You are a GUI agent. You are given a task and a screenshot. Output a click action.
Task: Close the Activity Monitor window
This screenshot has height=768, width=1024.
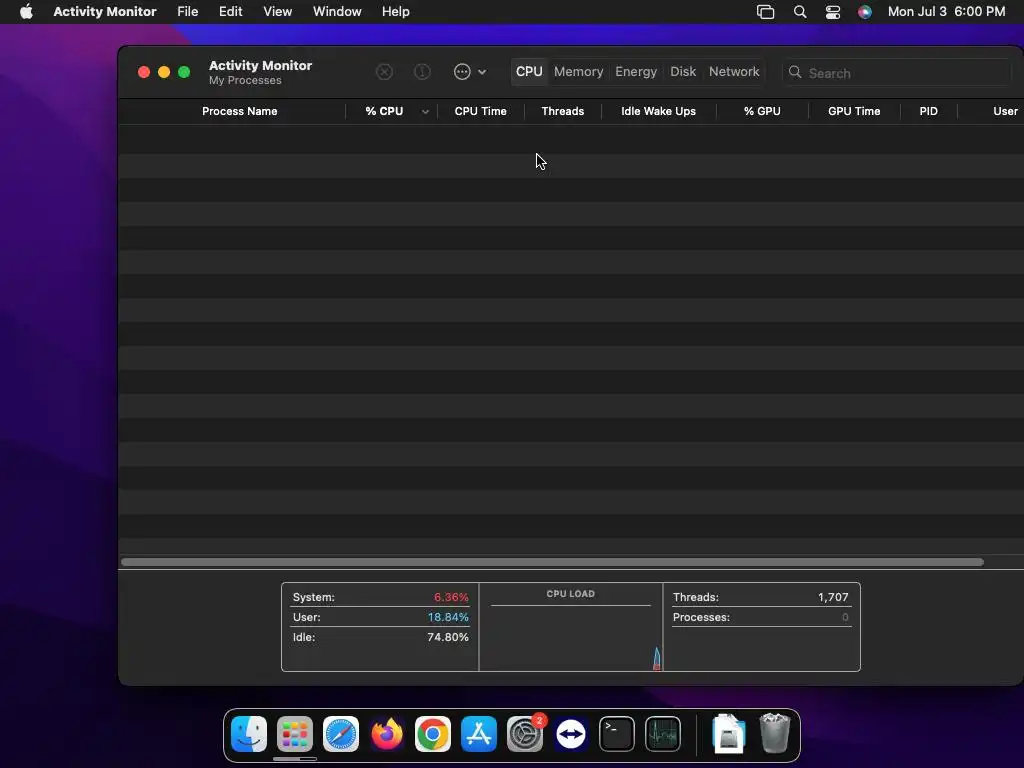click(x=144, y=72)
